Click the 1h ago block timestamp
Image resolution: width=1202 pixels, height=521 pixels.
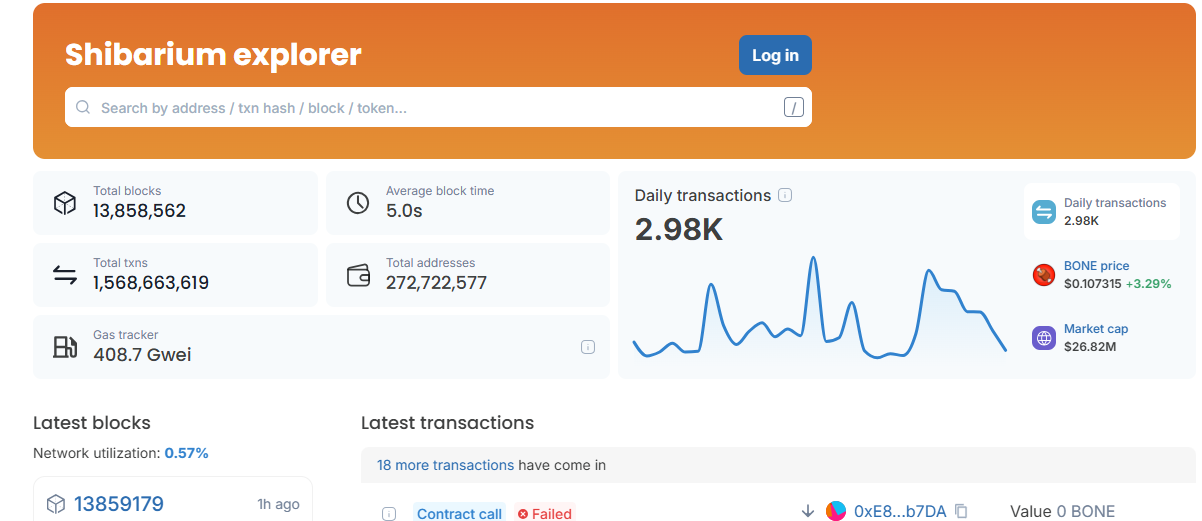(278, 504)
